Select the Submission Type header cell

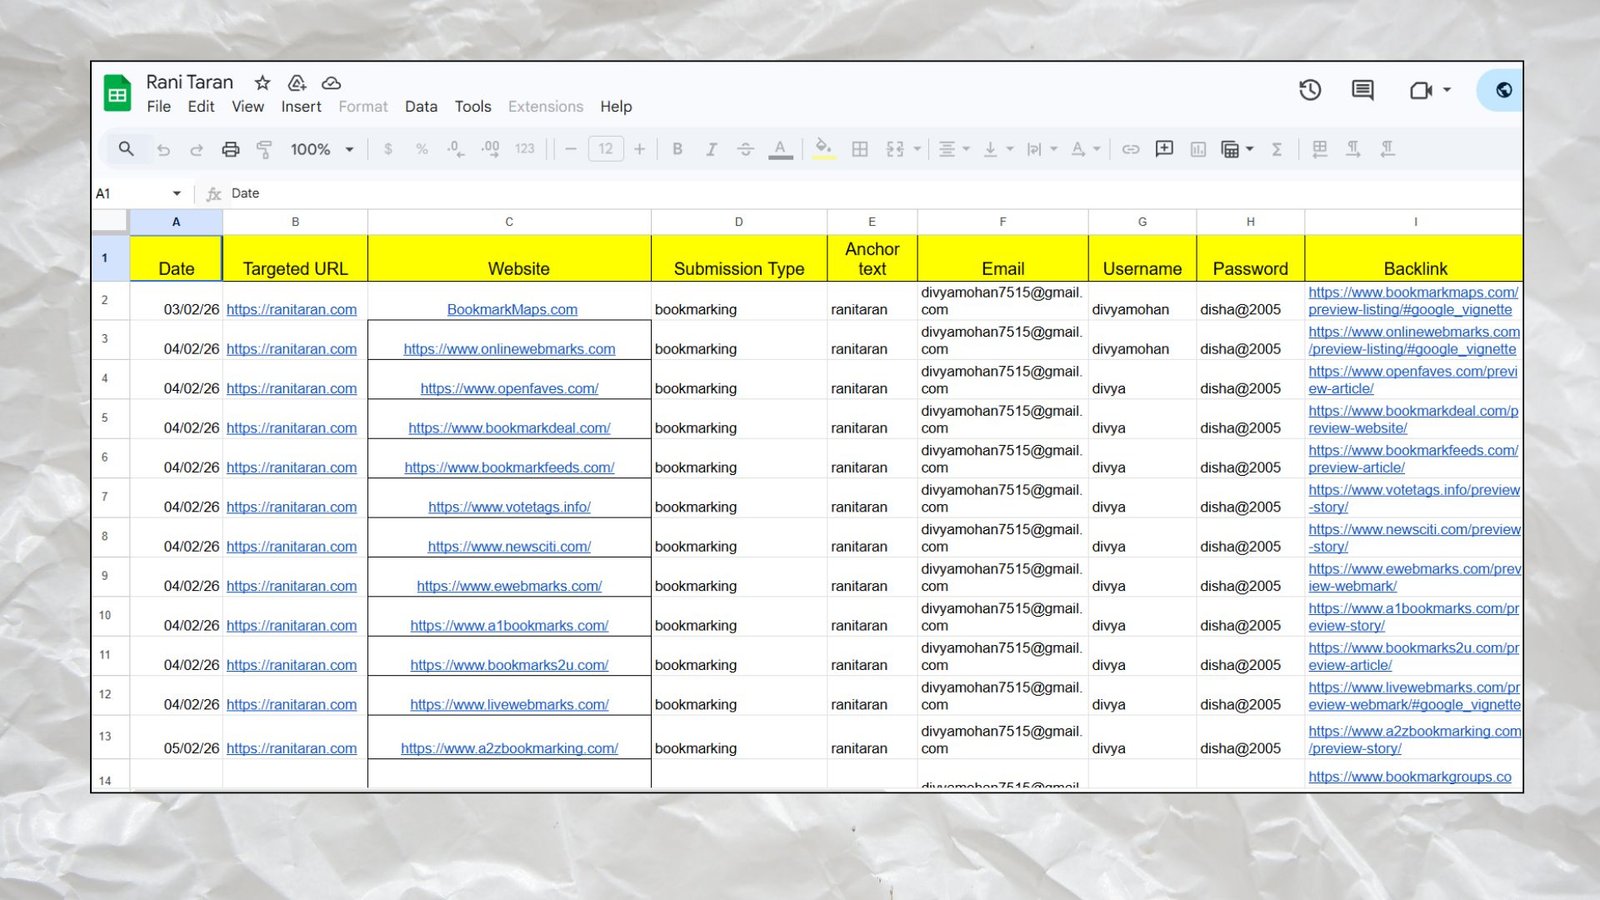pos(739,258)
